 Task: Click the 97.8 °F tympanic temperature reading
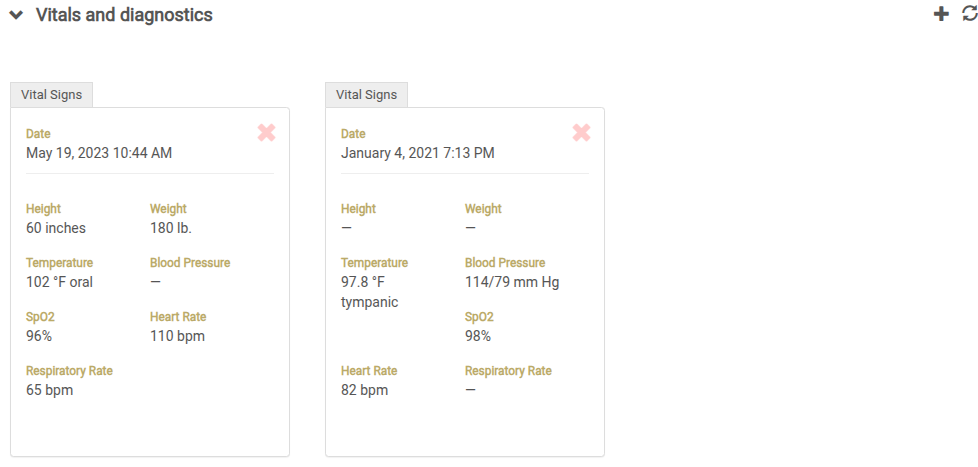pos(370,291)
